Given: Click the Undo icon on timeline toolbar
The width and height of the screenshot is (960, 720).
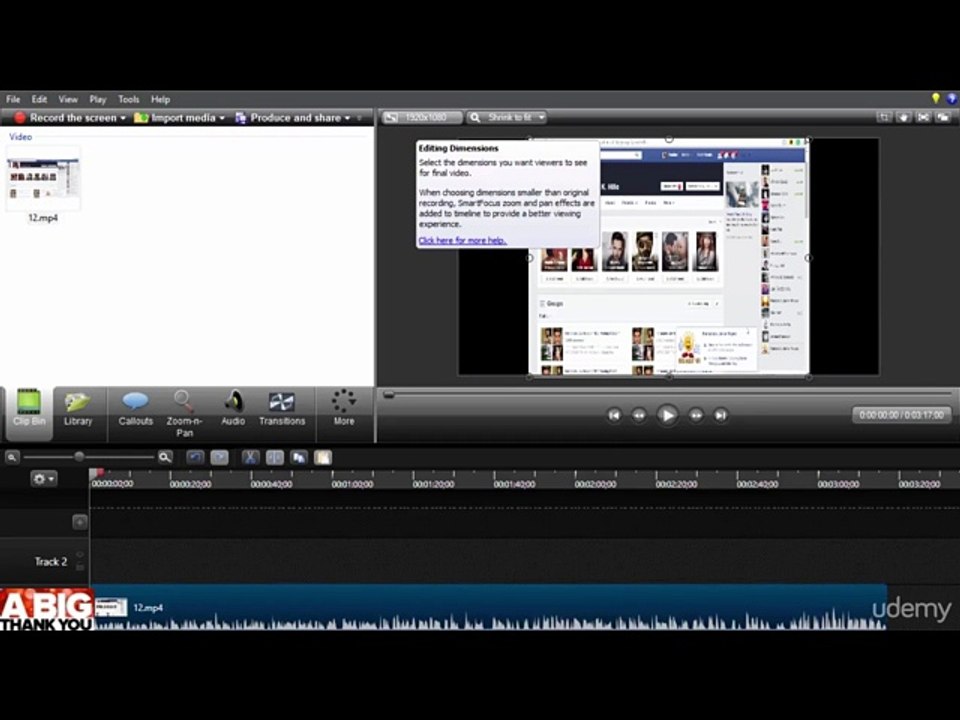Looking at the screenshot, I should [195, 457].
